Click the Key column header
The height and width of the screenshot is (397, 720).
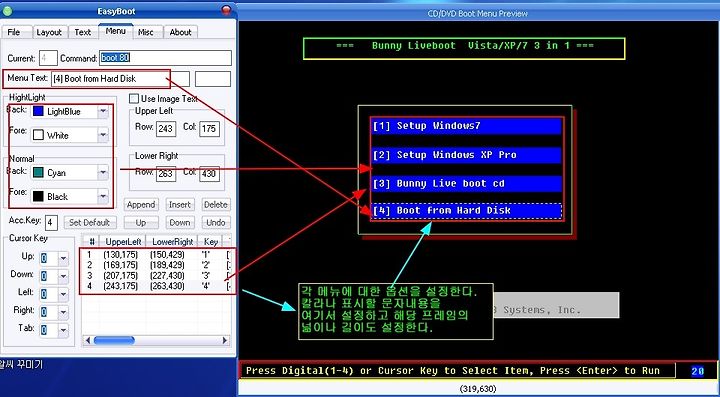[x=211, y=241]
